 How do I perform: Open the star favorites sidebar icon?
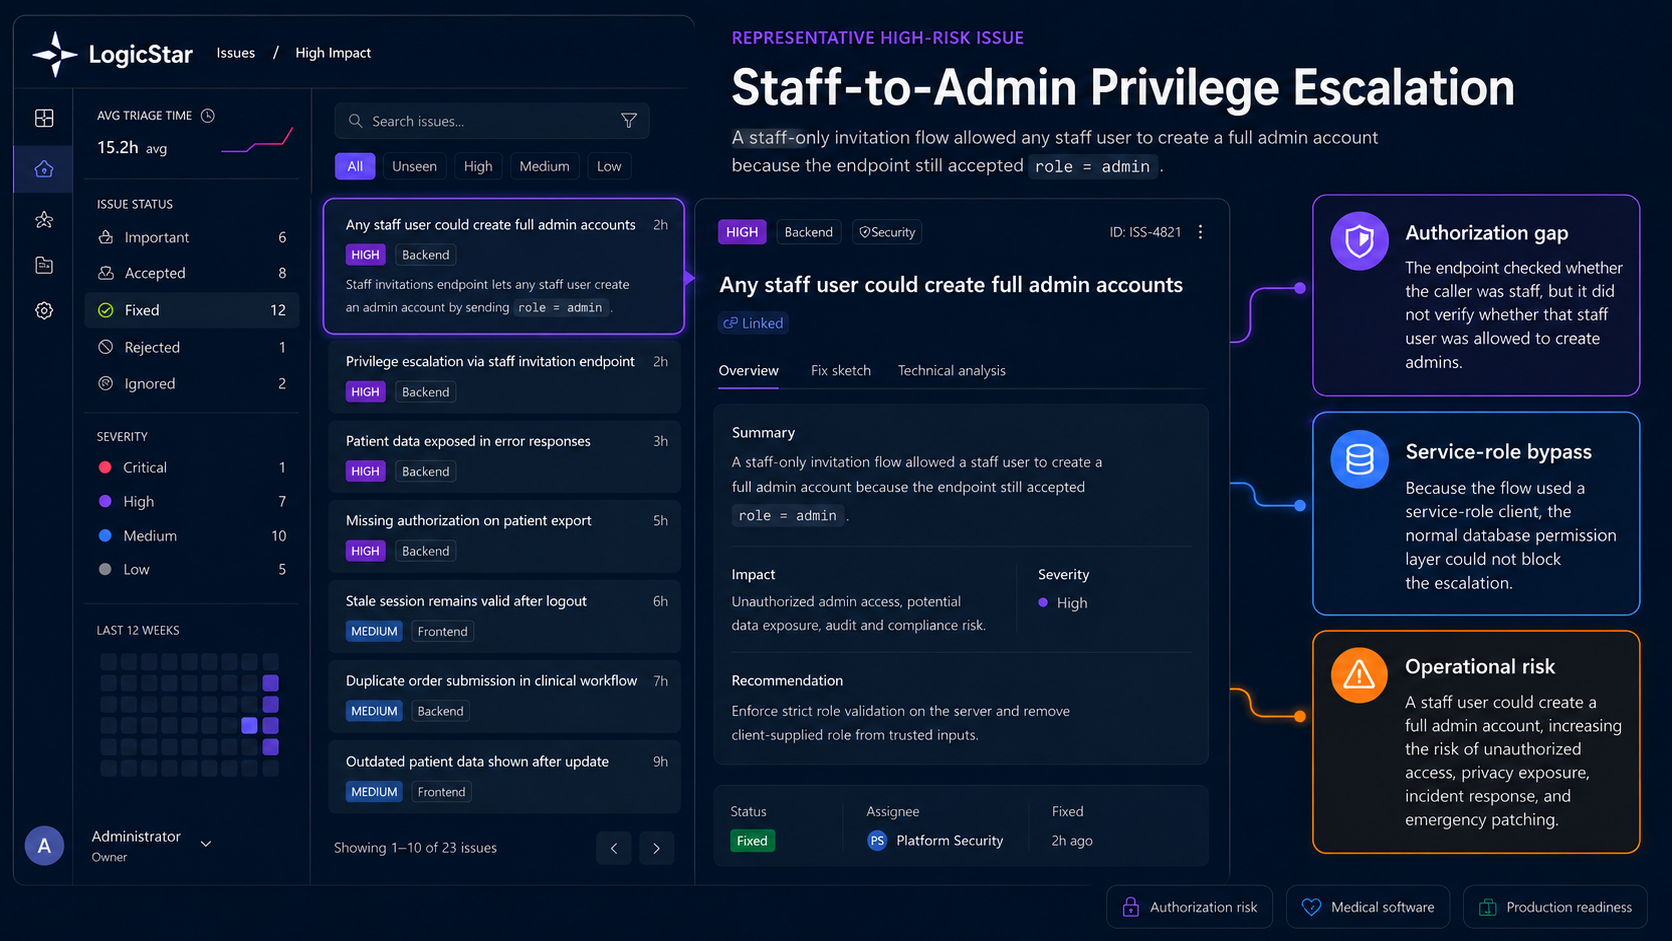pos(44,219)
